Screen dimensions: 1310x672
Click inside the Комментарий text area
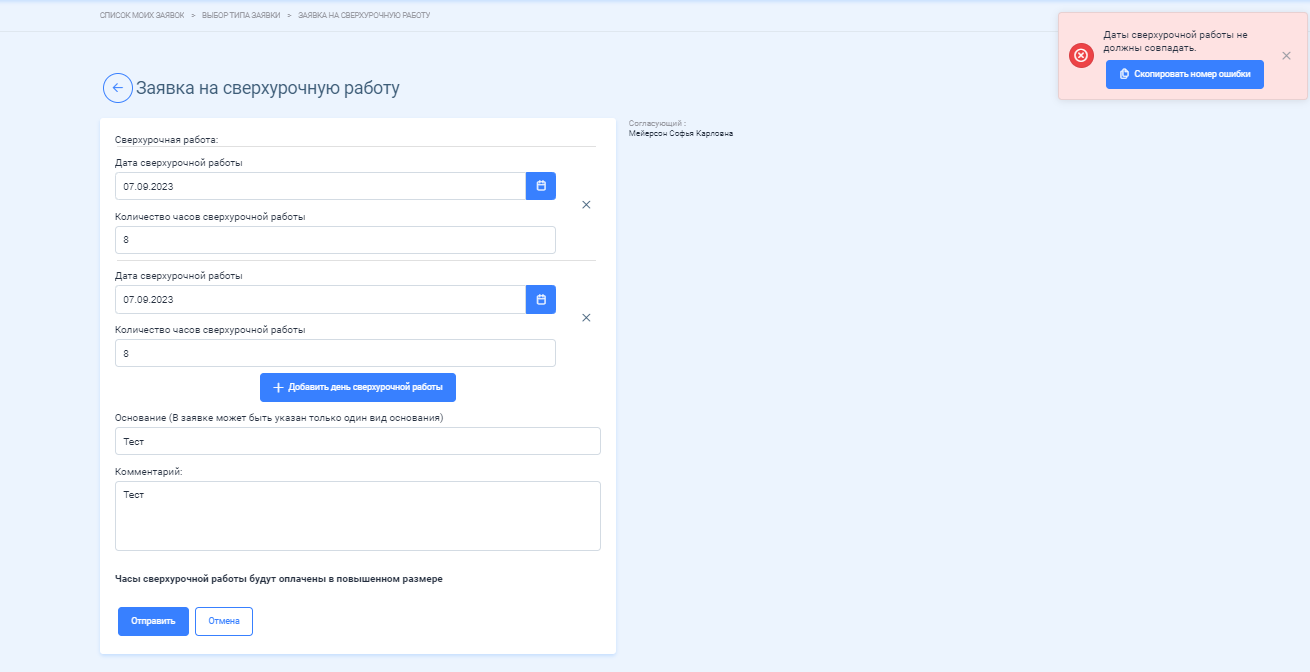click(x=358, y=516)
